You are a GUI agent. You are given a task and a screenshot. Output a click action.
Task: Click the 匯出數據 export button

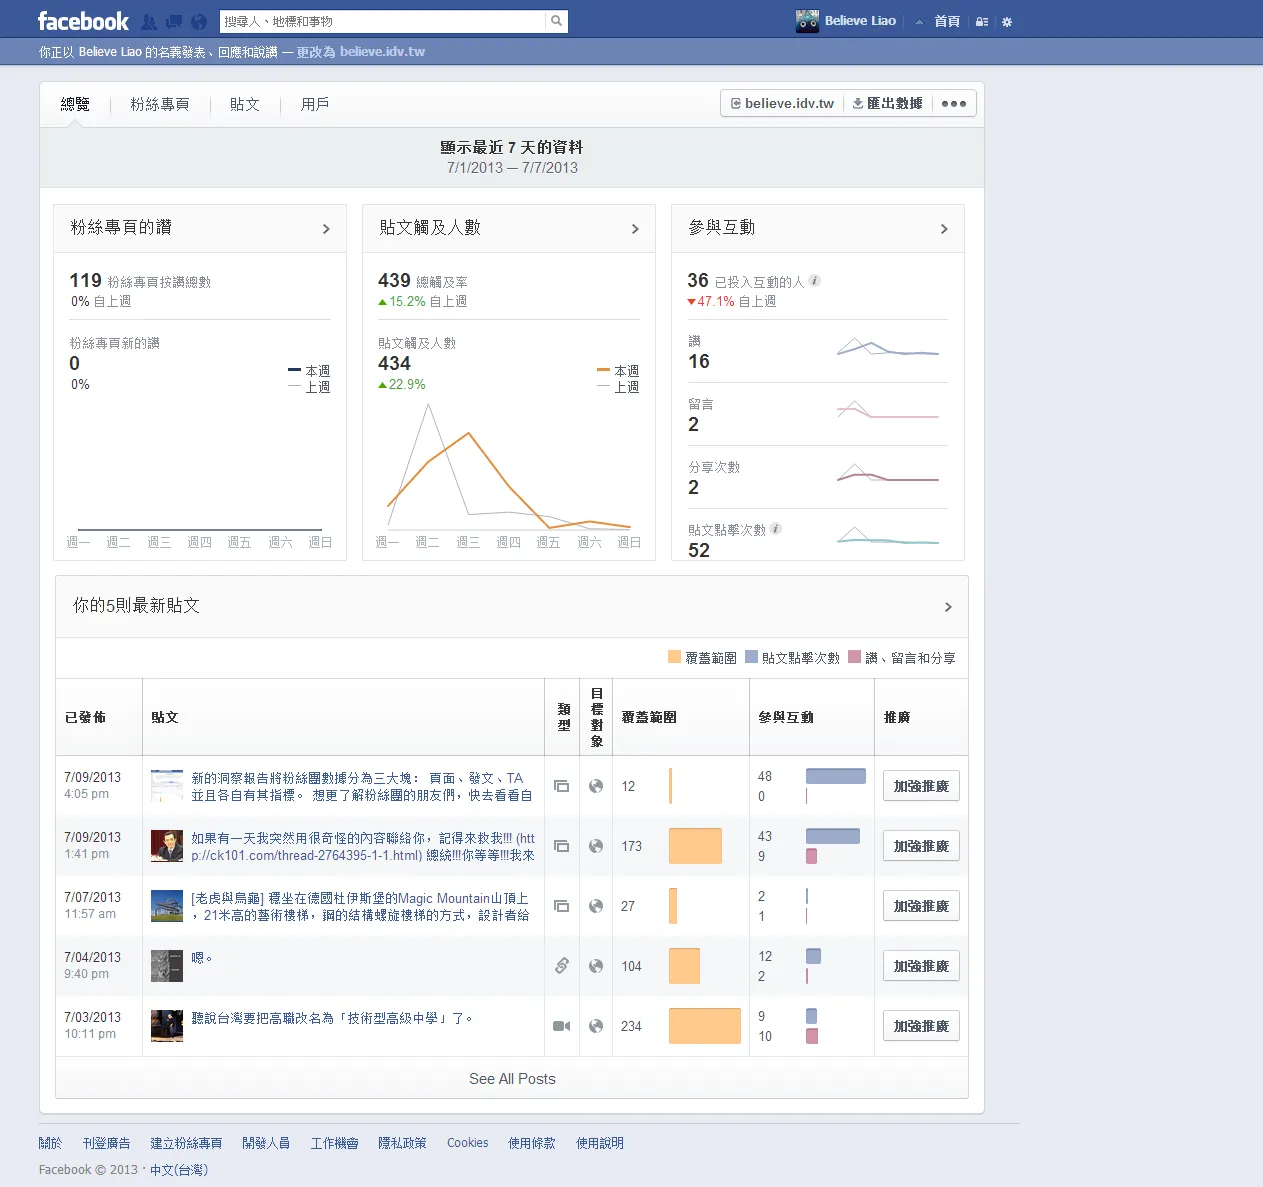[x=888, y=104]
